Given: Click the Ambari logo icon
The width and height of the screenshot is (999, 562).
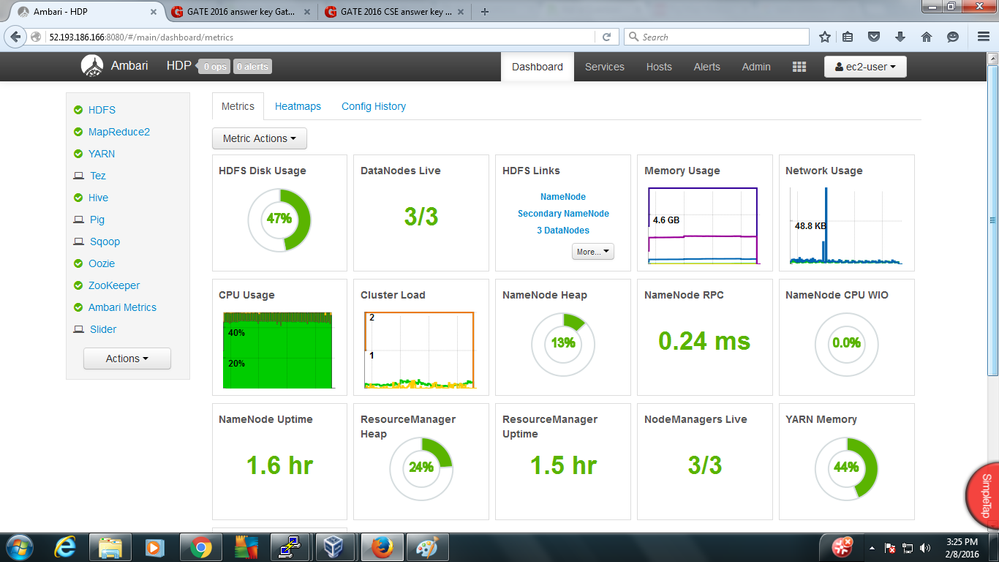Looking at the screenshot, I should [x=92, y=67].
